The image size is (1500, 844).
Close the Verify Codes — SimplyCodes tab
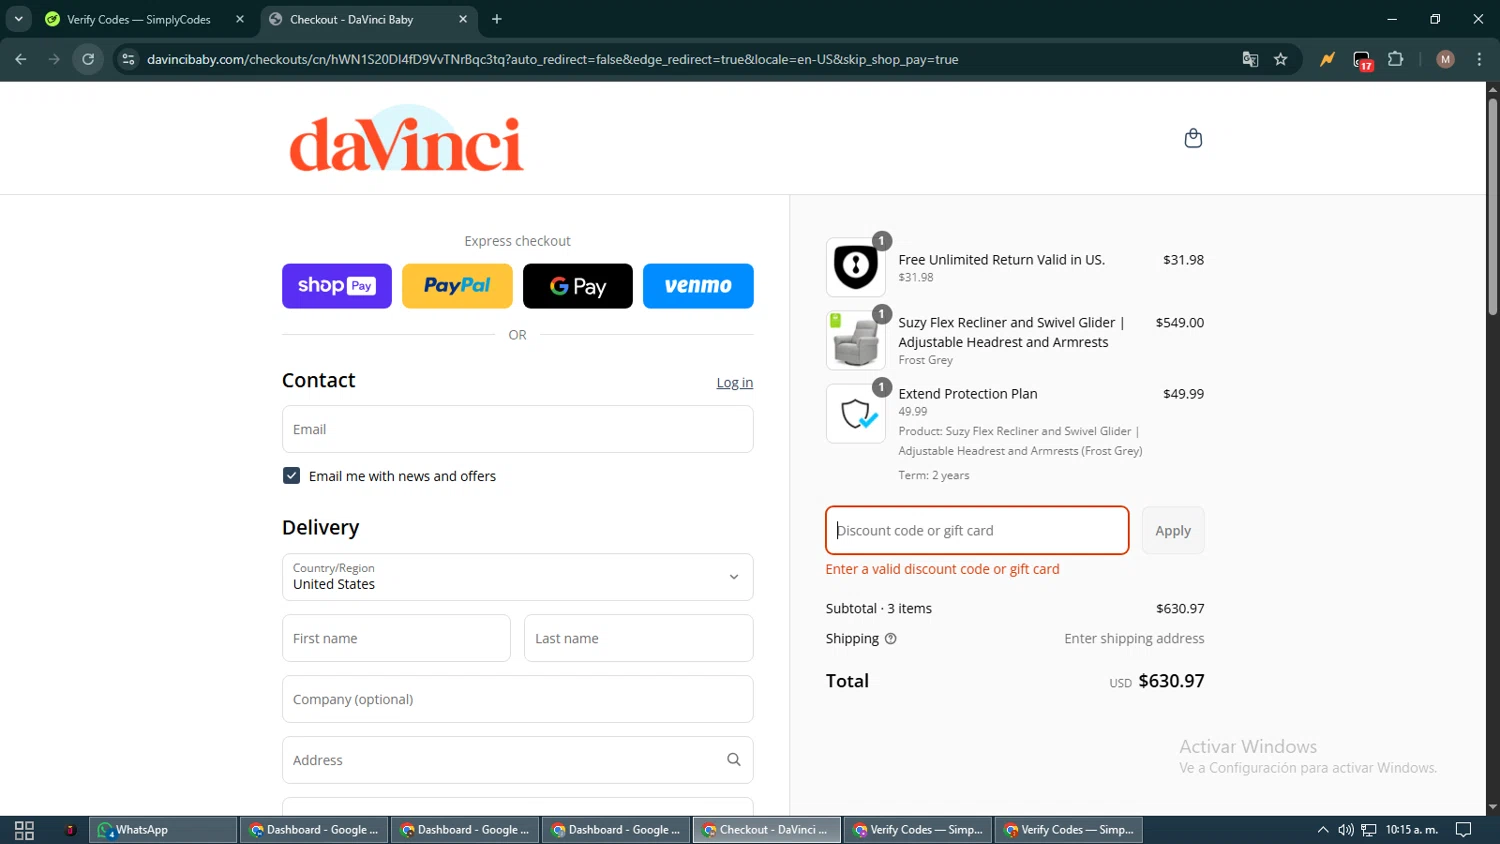coord(240,19)
